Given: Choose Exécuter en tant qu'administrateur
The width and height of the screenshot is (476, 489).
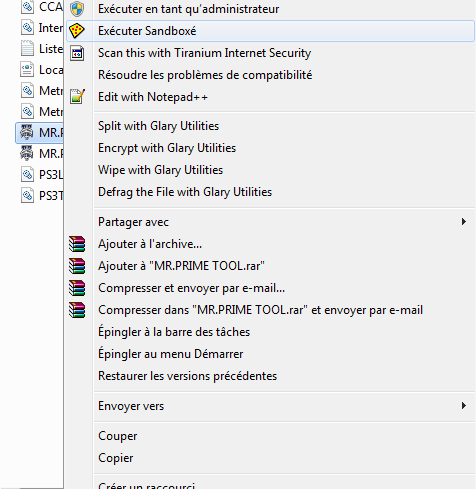Looking at the screenshot, I should tap(188, 9).
